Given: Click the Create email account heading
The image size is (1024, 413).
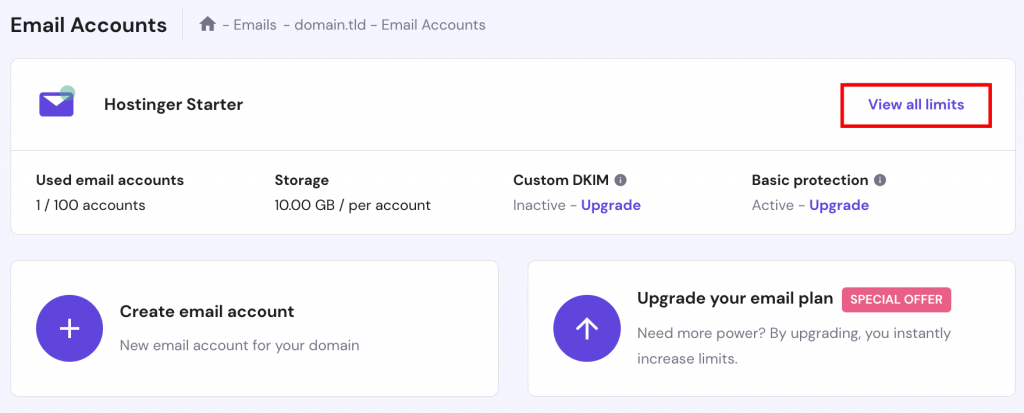Looking at the screenshot, I should (207, 312).
